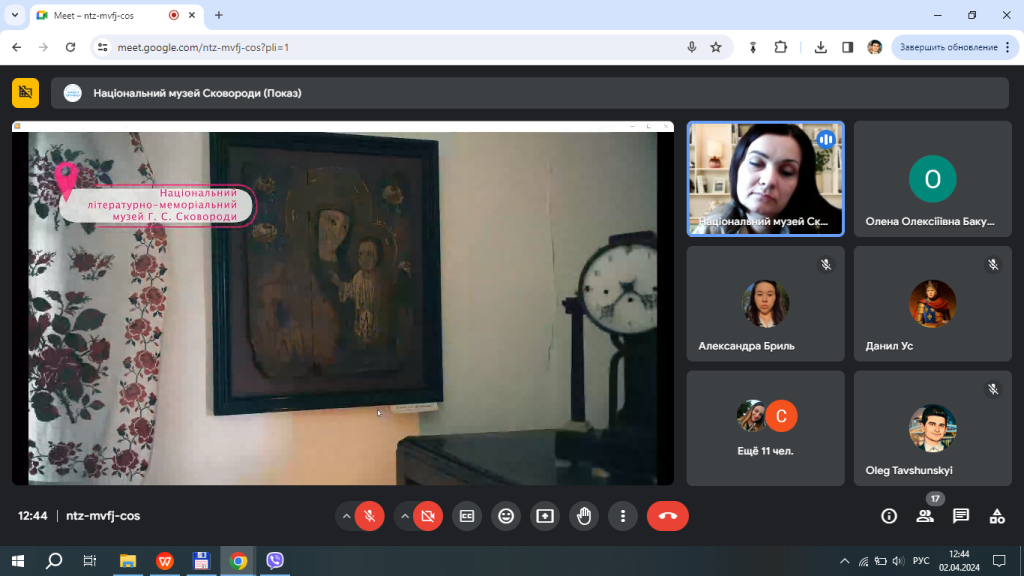This screenshot has height=576, width=1024.
Task: Toggle closed captions button
Action: [467, 516]
